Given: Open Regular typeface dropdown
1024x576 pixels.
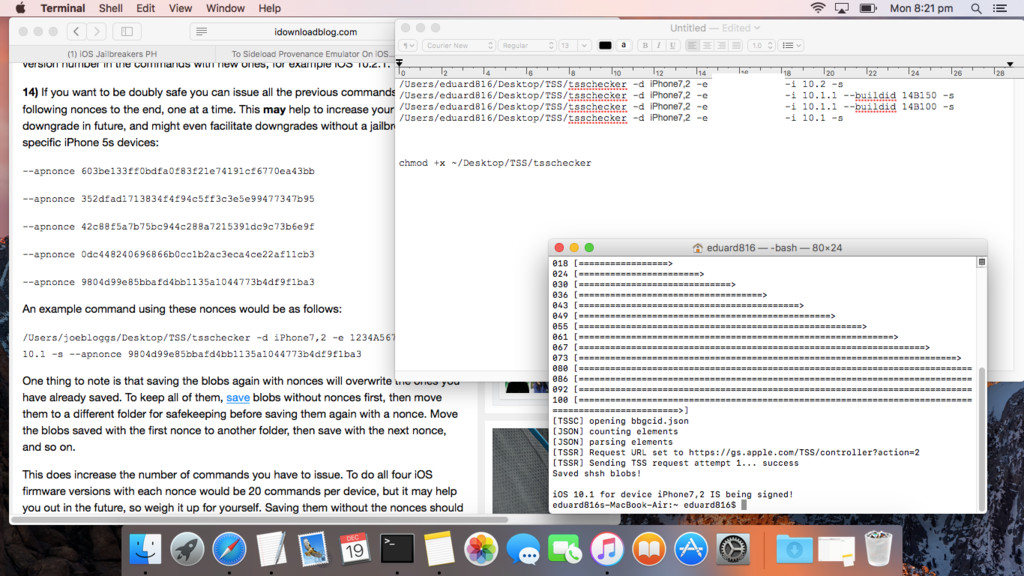Looking at the screenshot, I should click(527, 45).
